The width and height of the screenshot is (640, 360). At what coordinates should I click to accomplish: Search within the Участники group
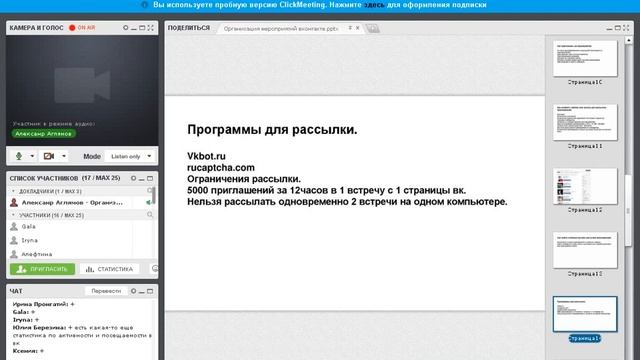click(x=150, y=214)
